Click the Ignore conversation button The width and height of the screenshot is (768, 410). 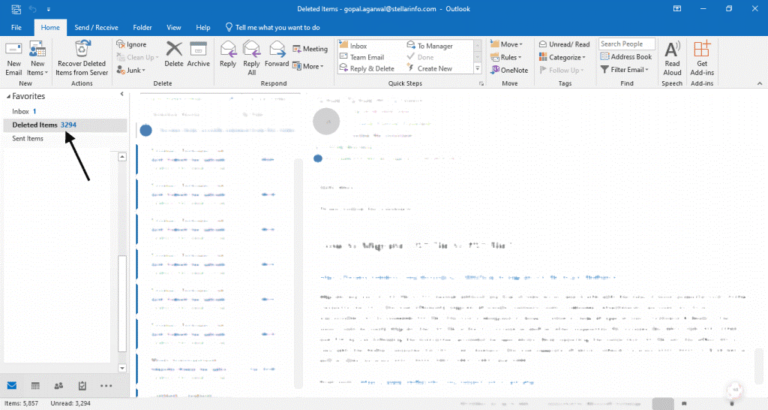[132, 44]
